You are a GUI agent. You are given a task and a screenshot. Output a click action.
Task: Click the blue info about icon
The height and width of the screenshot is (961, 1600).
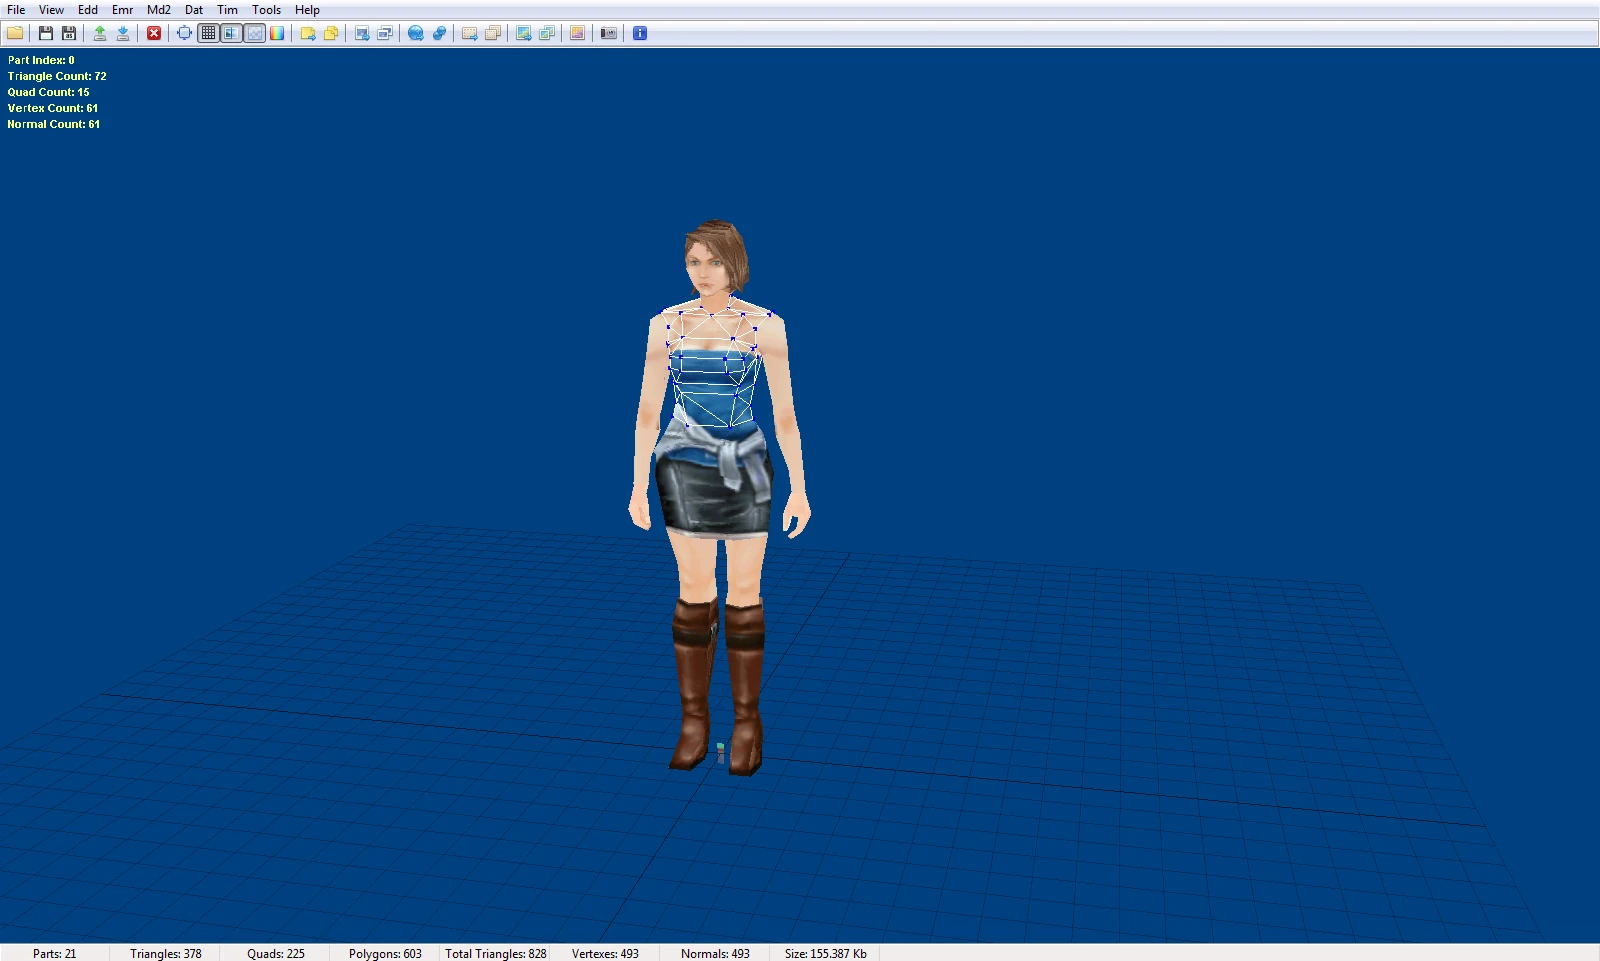640,33
